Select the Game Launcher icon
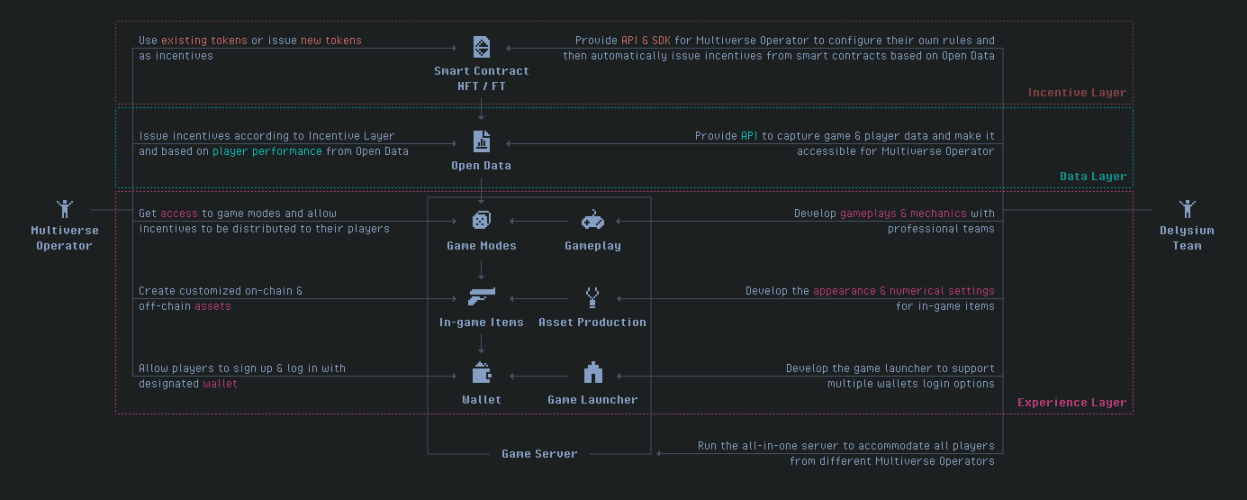Image resolution: width=1247 pixels, height=500 pixels. pyautogui.click(x=592, y=374)
